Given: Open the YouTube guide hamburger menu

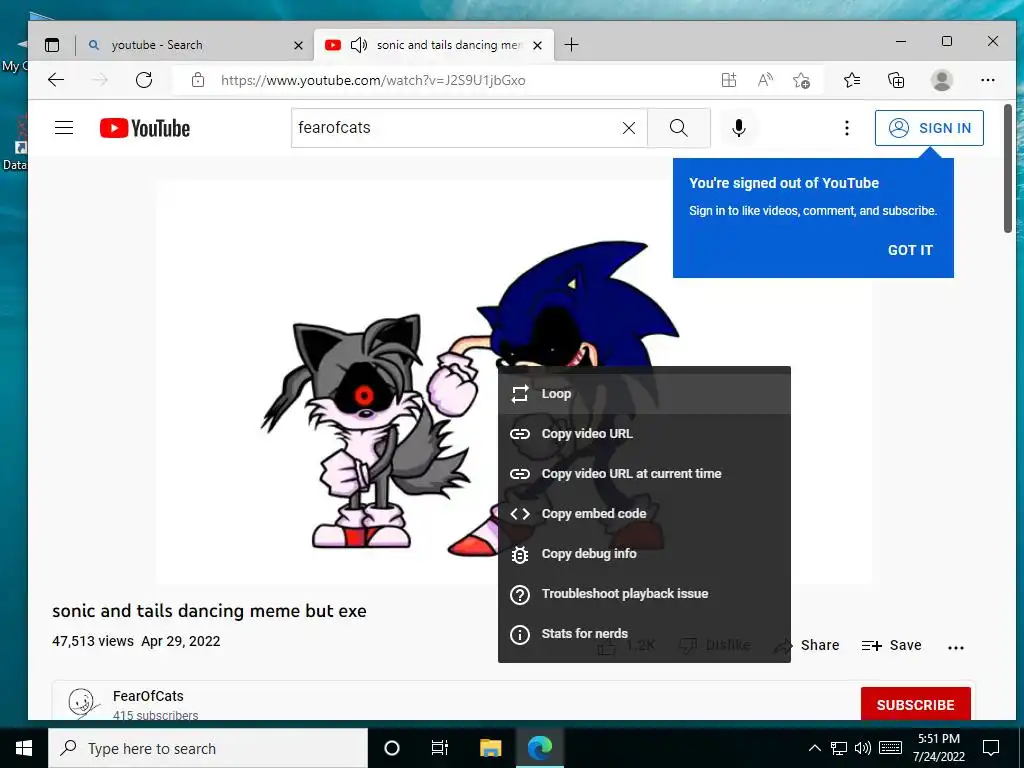Looking at the screenshot, I should (x=64, y=127).
